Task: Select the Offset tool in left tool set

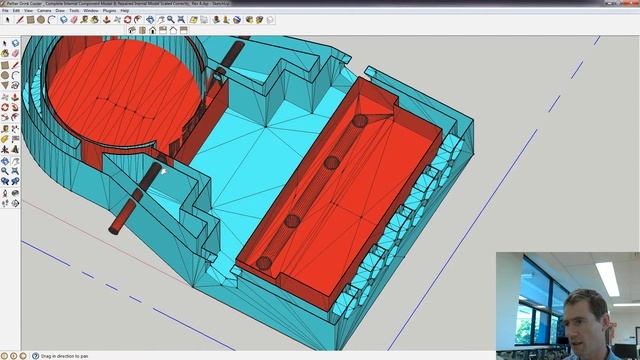Action: [x=15, y=117]
